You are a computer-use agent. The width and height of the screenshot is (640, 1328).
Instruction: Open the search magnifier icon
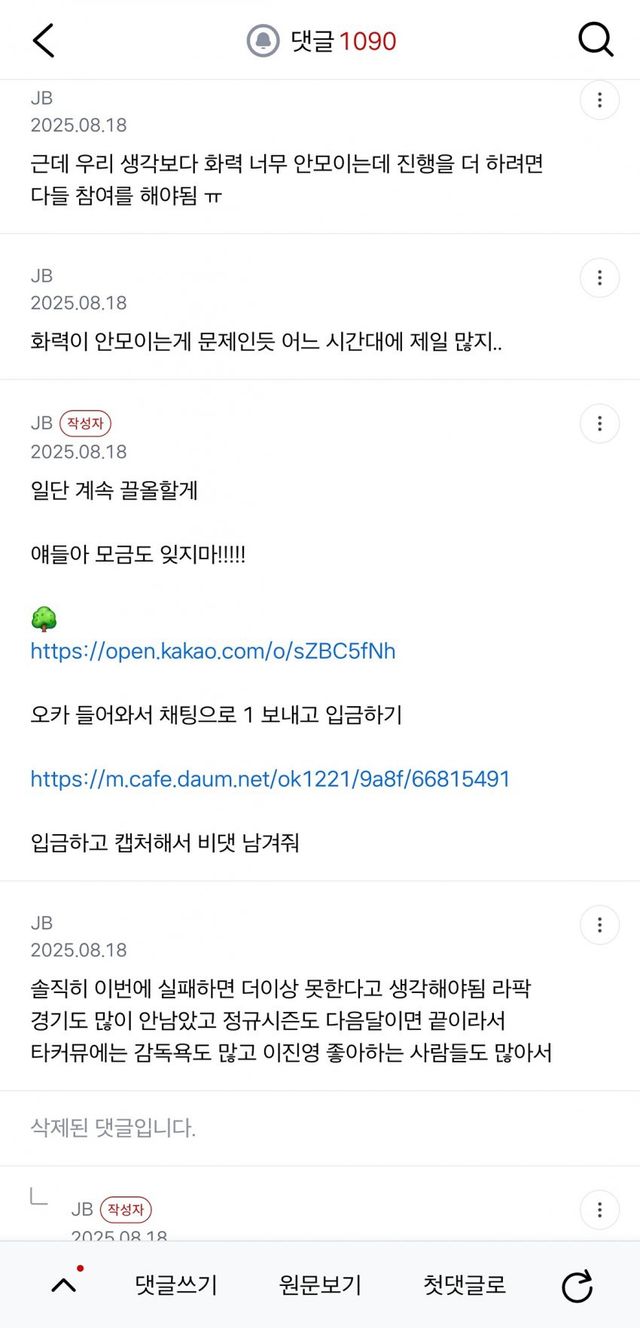pyautogui.click(x=596, y=41)
